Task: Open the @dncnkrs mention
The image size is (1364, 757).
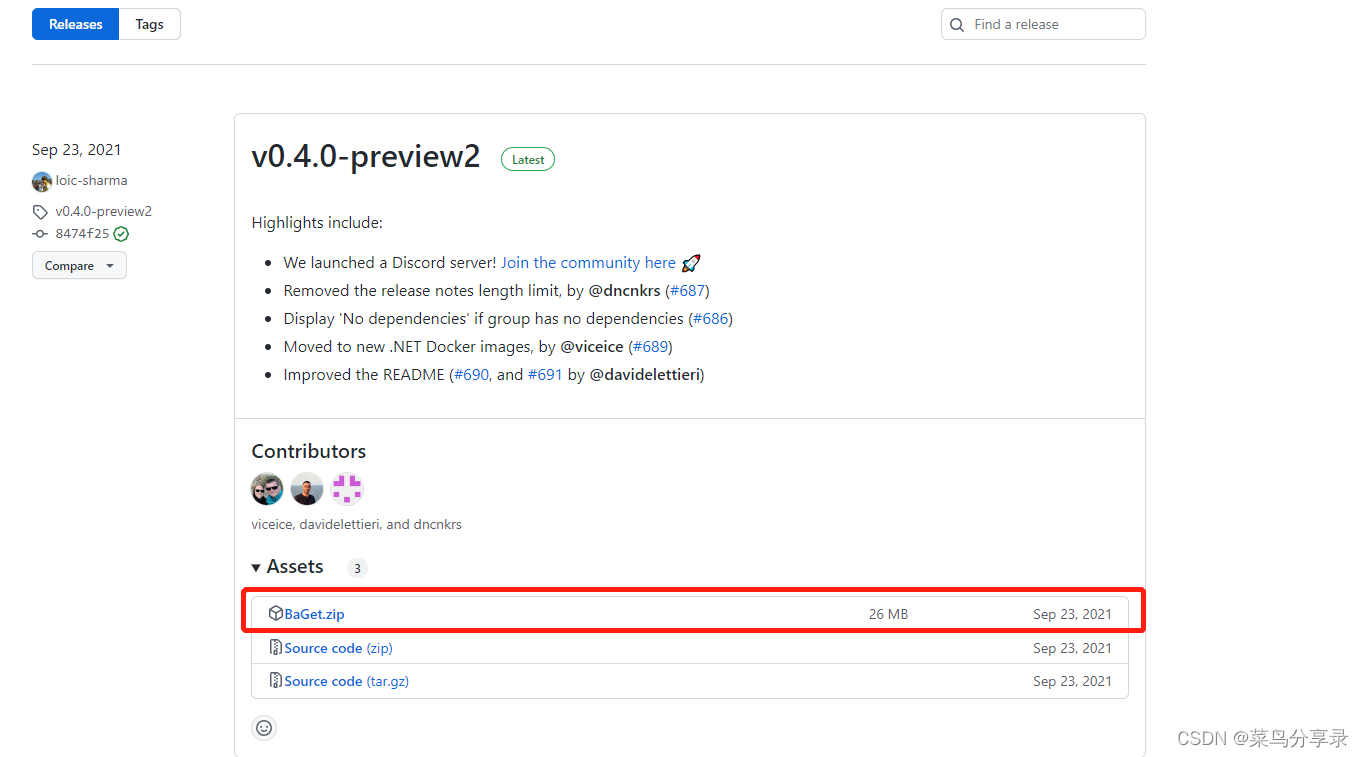Action: point(624,291)
